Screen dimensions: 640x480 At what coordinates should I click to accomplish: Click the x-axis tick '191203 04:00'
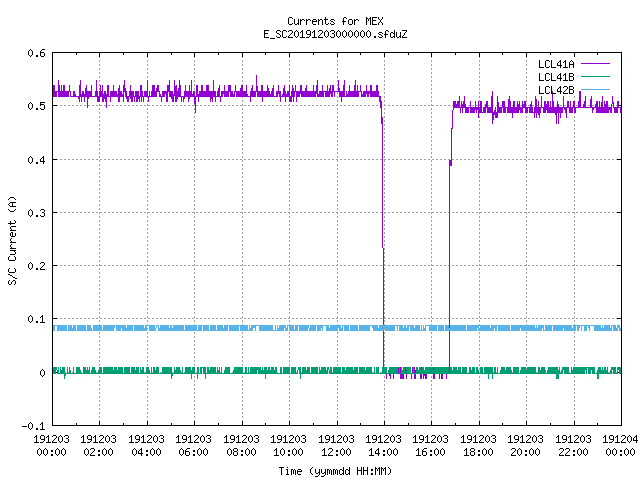146,446
